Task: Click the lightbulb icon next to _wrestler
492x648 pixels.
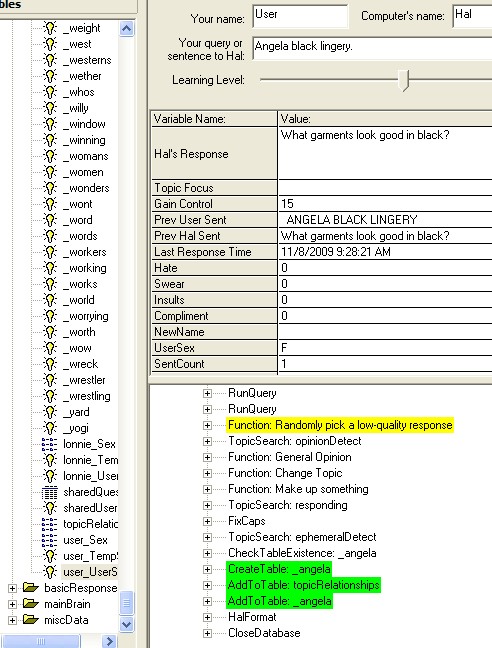Action: (x=50, y=380)
